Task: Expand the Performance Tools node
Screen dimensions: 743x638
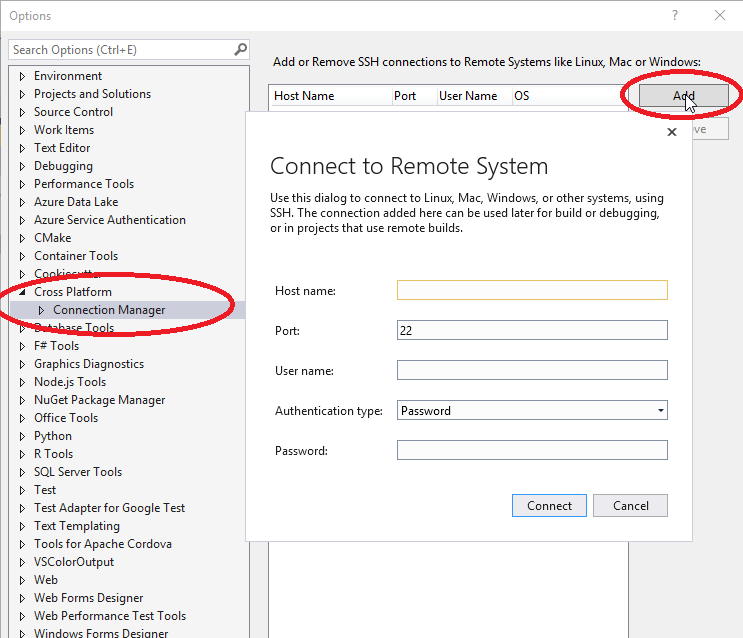Action: (22, 184)
